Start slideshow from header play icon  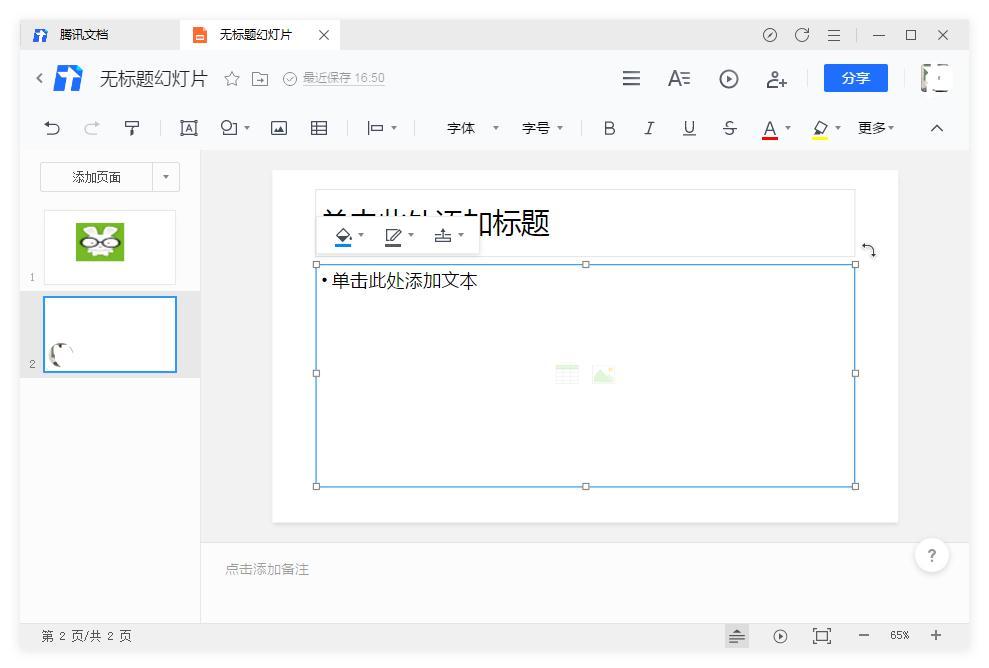coord(729,79)
